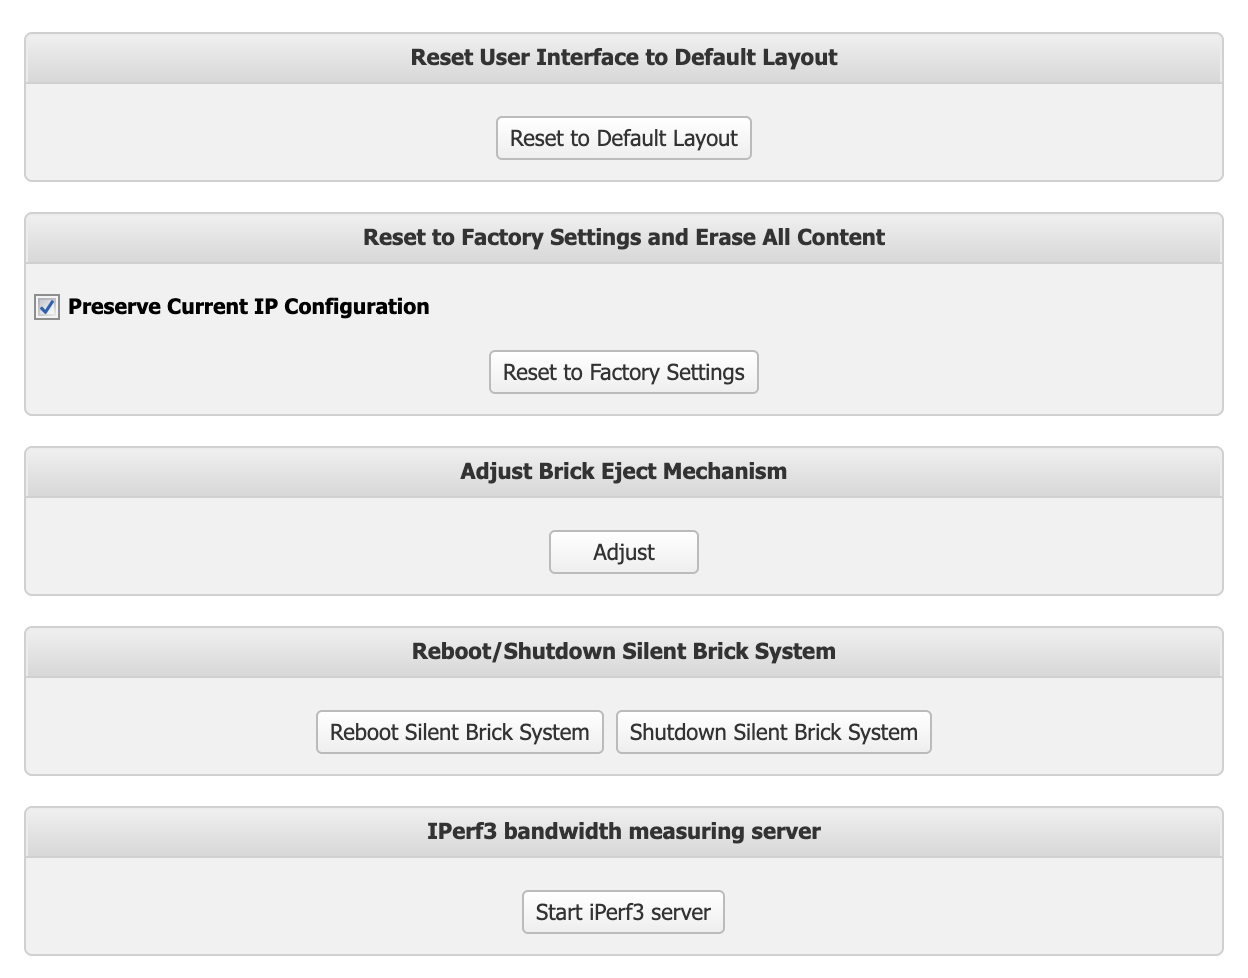This screenshot has width=1248, height=978.
Task: Open the brick eject adjustment with Adjust
Action: click(623, 552)
